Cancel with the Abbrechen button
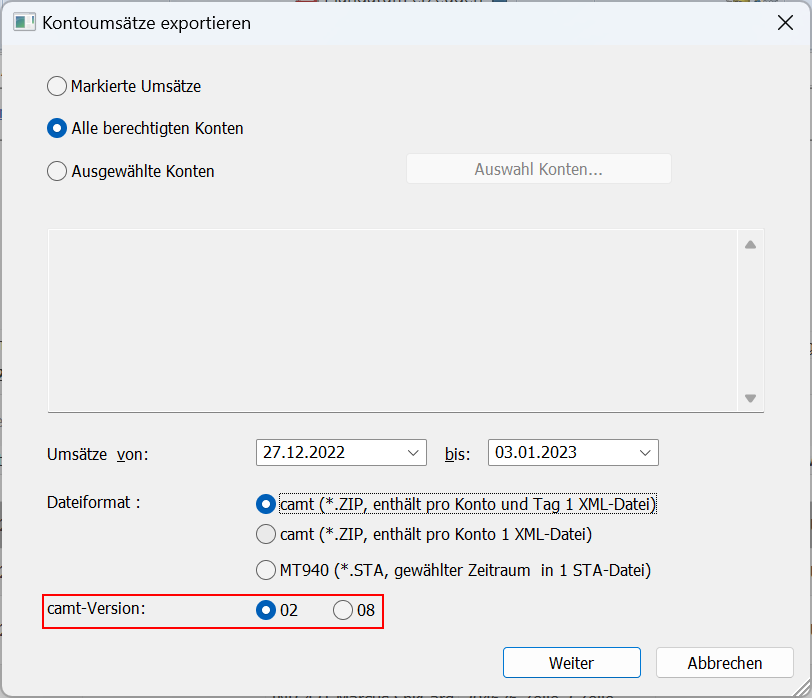Image resolution: width=812 pixels, height=698 pixels. click(724, 662)
